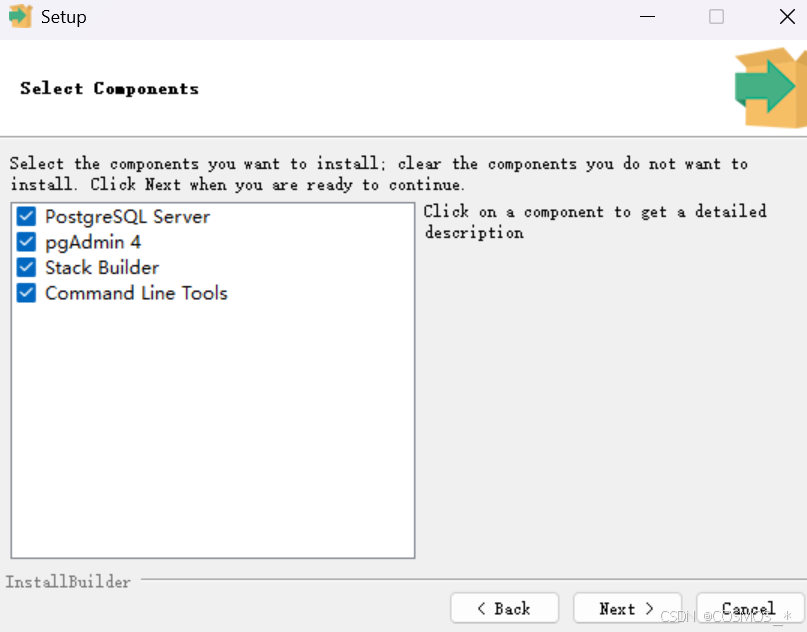807x632 pixels.
Task: Go to the Next setup step
Action: [627, 608]
